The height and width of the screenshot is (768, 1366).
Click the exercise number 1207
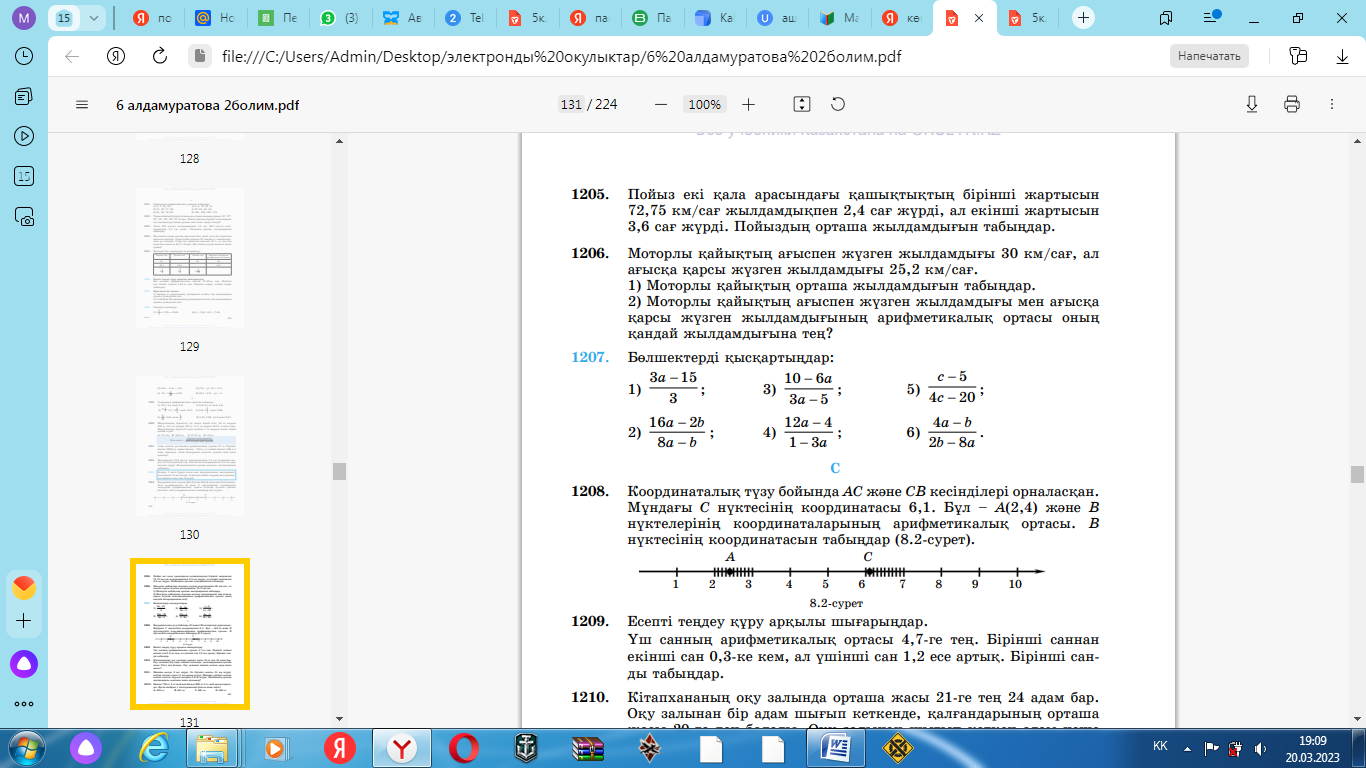590,357
